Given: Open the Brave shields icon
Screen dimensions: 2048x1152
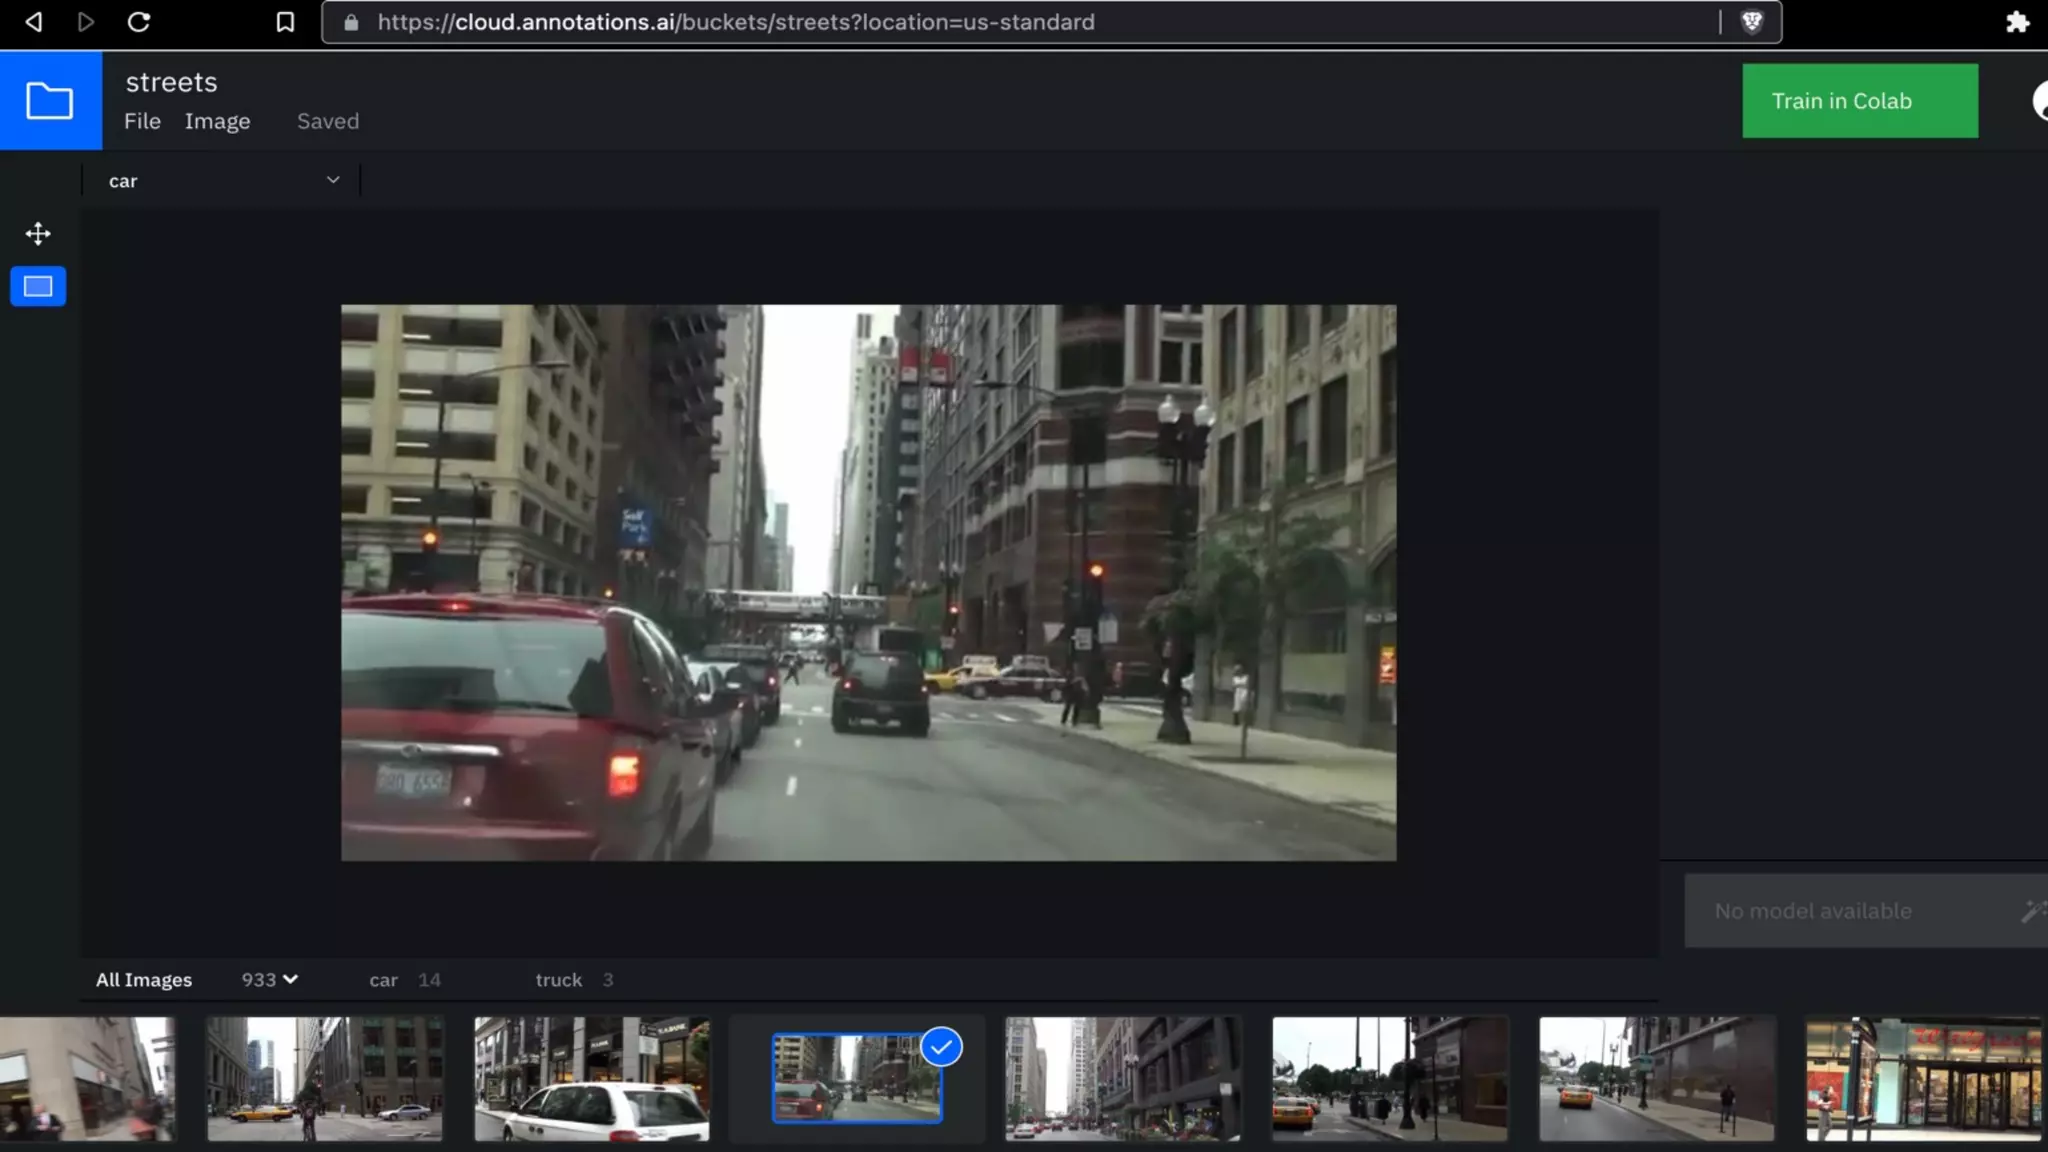Looking at the screenshot, I should tap(1751, 22).
